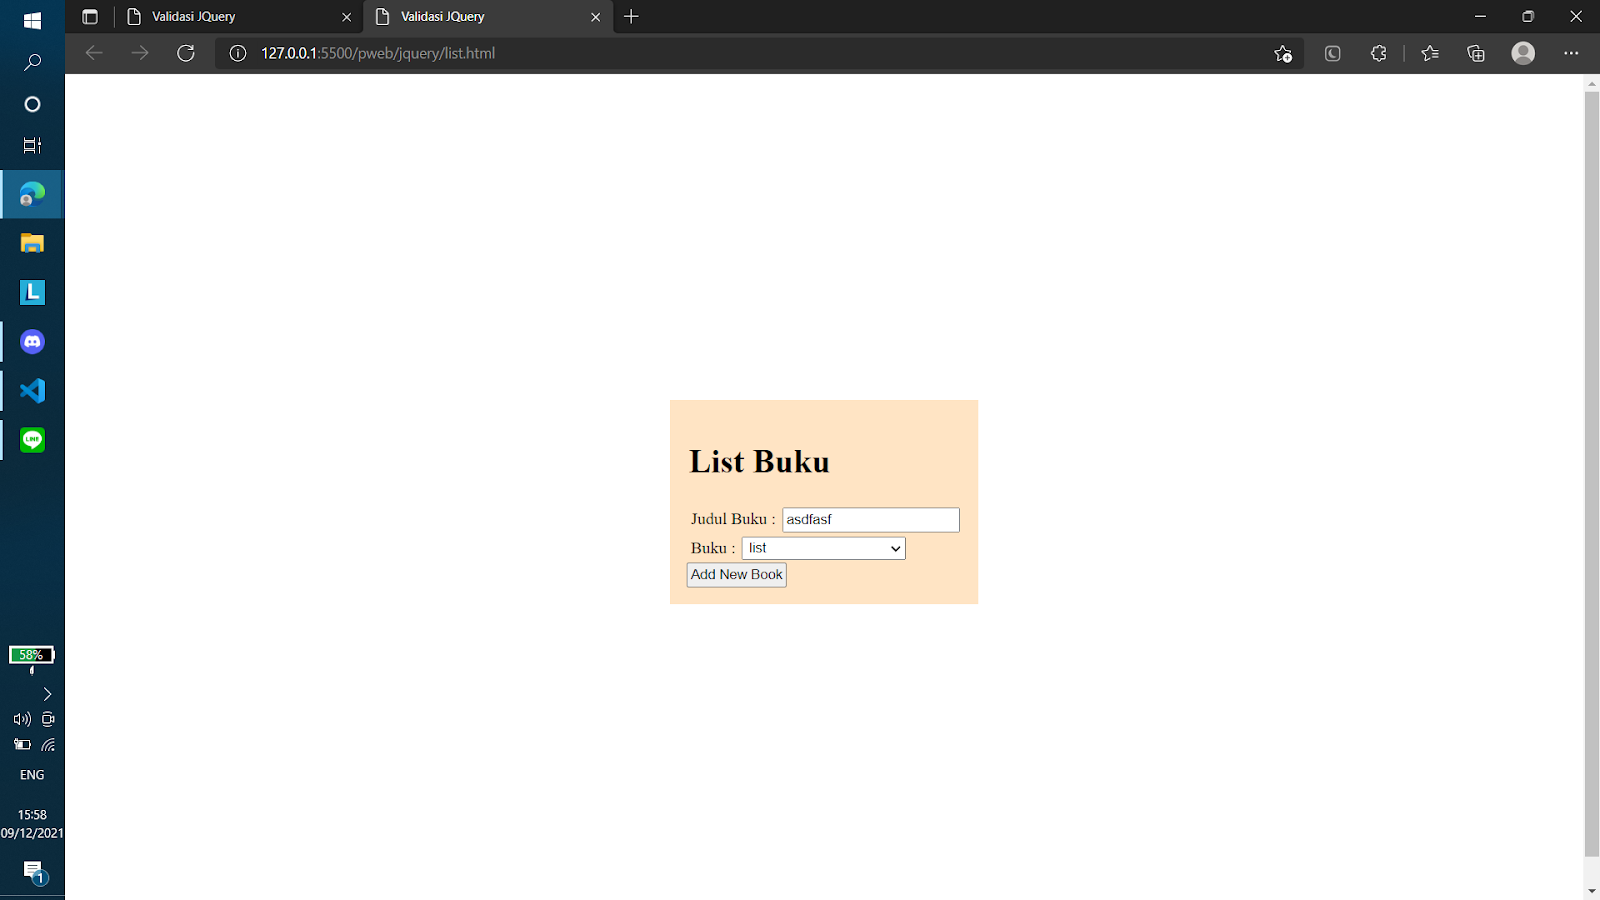
Task: Click the scrollbar up arrow
Action: 1592,83
